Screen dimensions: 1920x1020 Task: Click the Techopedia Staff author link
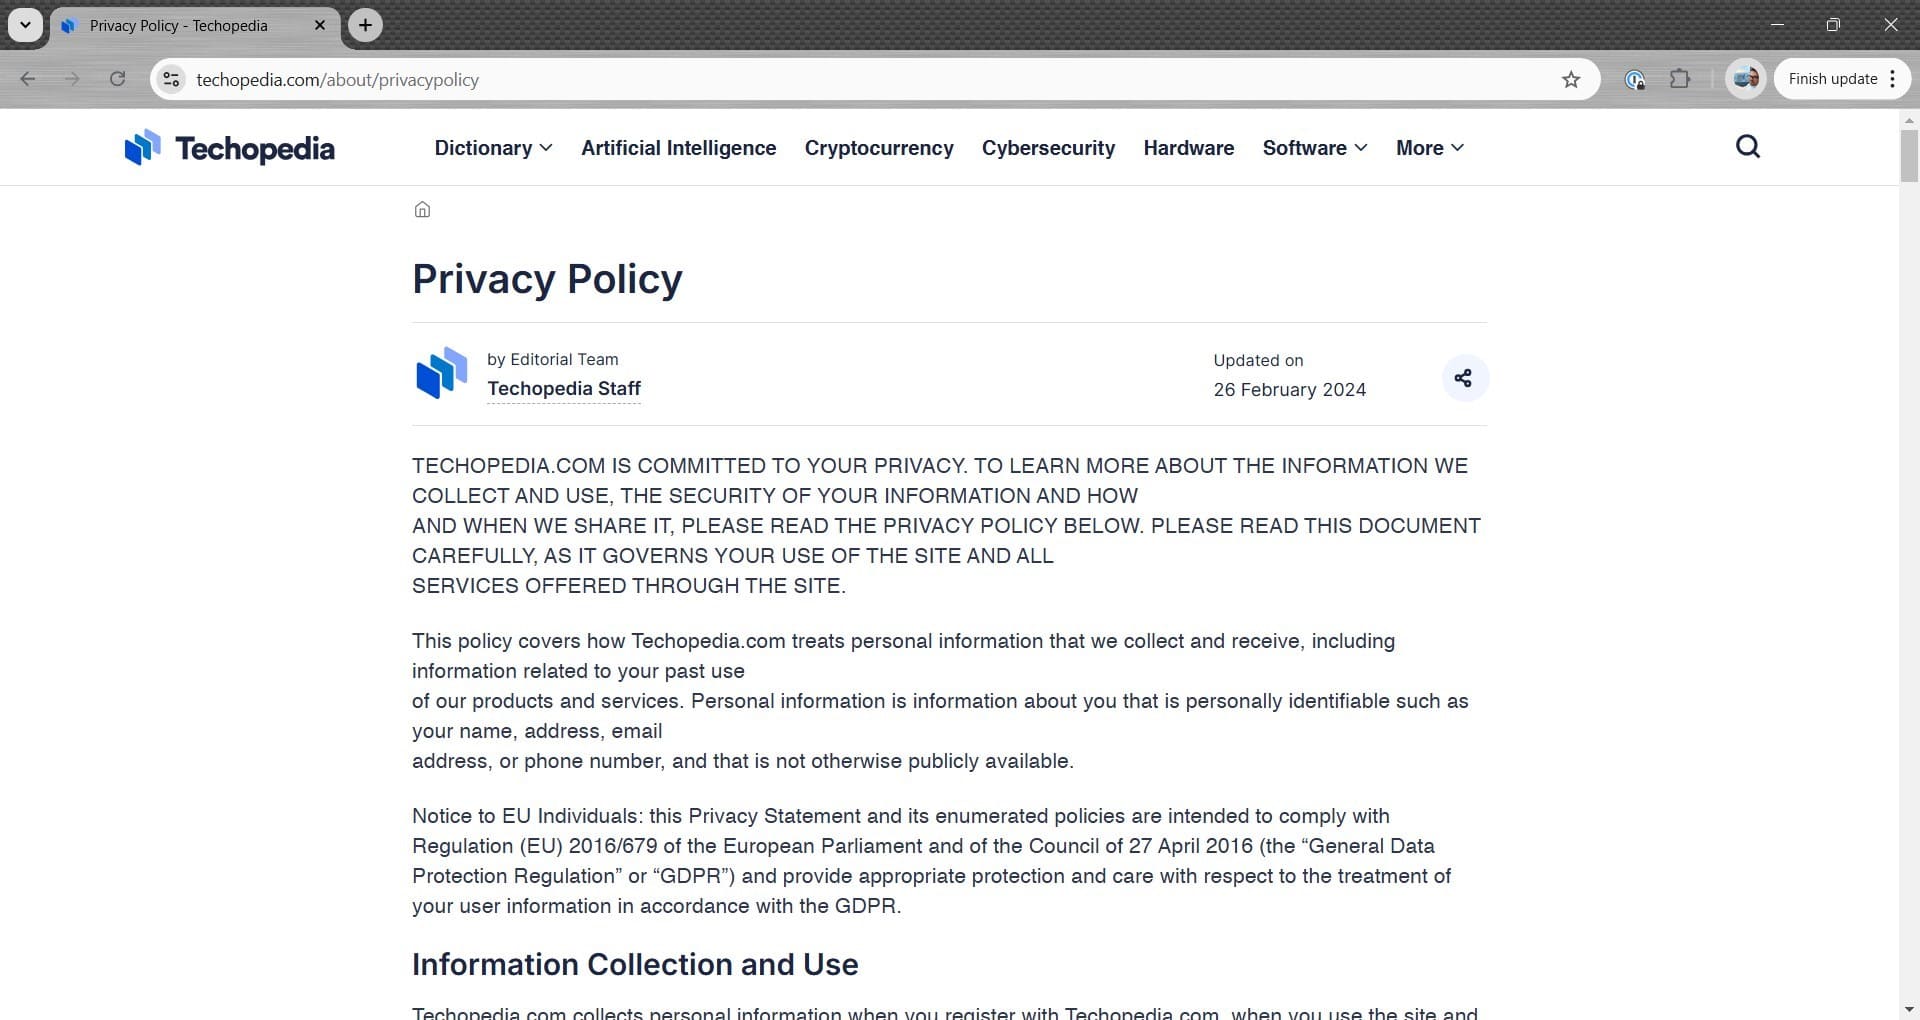(x=564, y=389)
